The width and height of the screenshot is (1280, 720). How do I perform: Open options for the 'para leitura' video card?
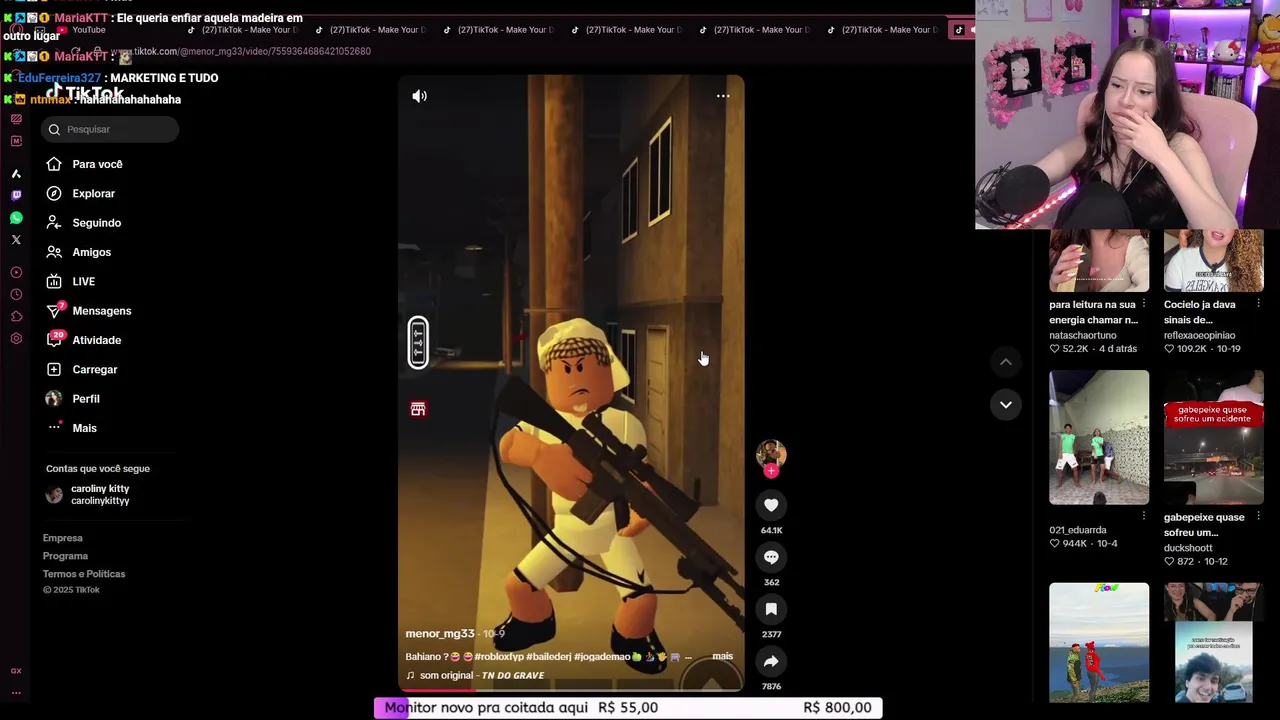(x=1144, y=304)
